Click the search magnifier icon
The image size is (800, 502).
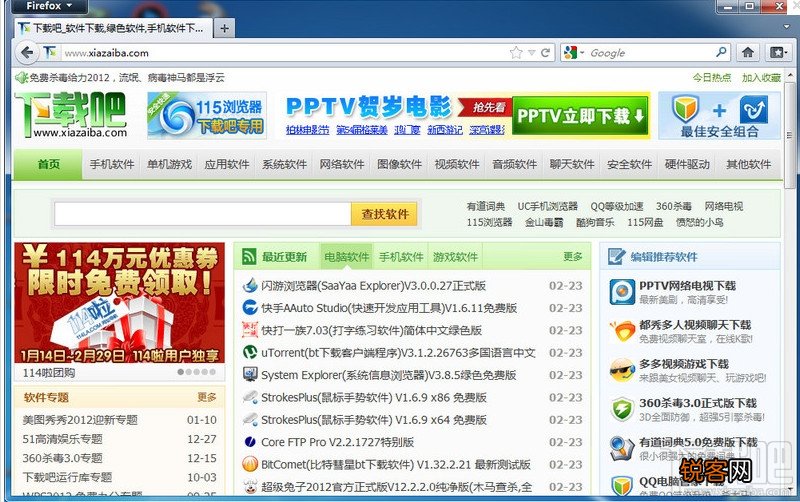pos(721,52)
